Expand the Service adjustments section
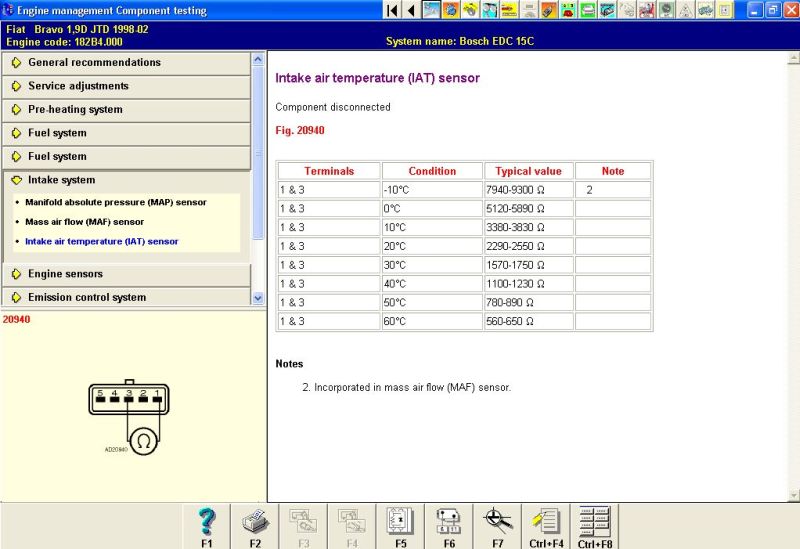Image resolution: width=800 pixels, height=549 pixels. tap(78, 86)
